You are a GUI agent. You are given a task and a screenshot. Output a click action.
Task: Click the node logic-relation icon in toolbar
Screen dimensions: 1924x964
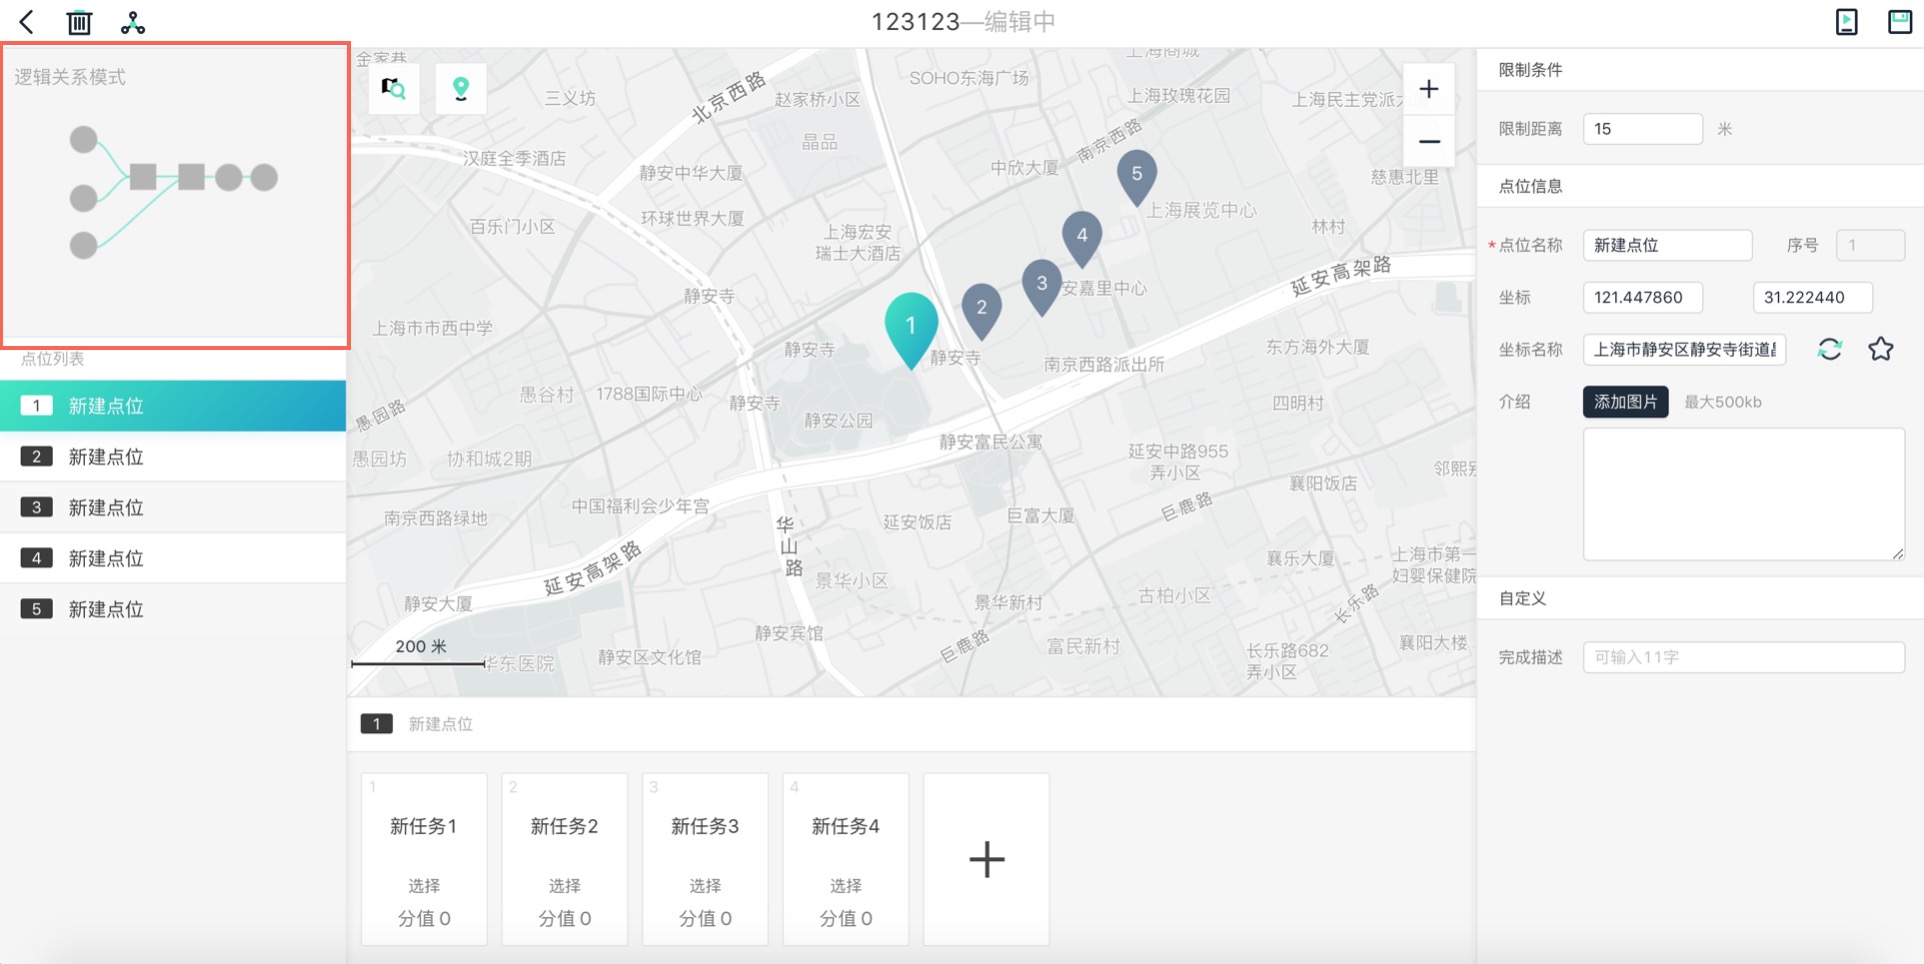[131, 20]
